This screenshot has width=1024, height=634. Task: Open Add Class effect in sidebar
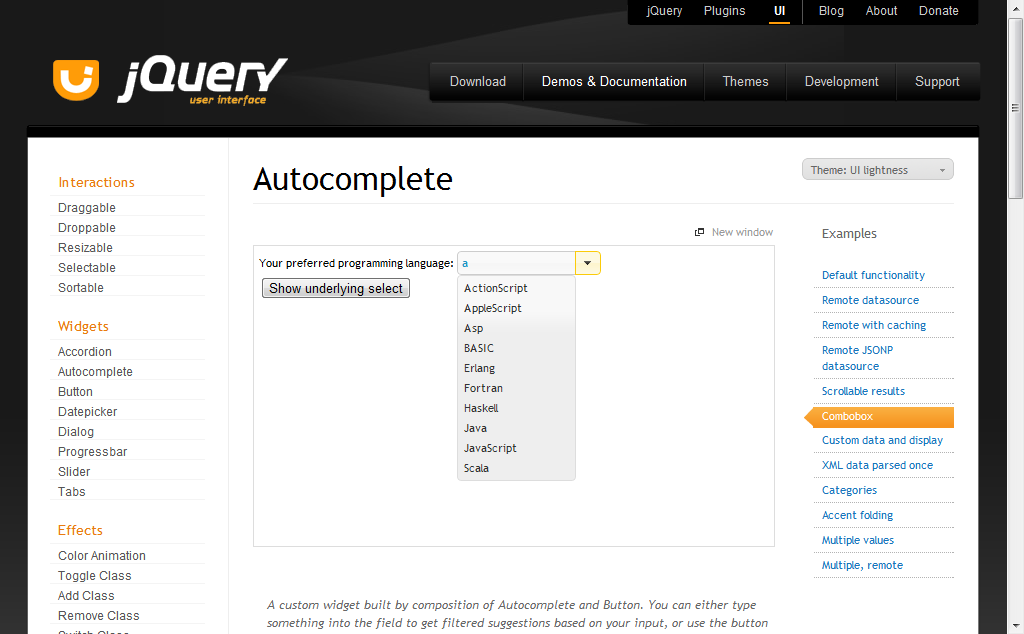86,596
